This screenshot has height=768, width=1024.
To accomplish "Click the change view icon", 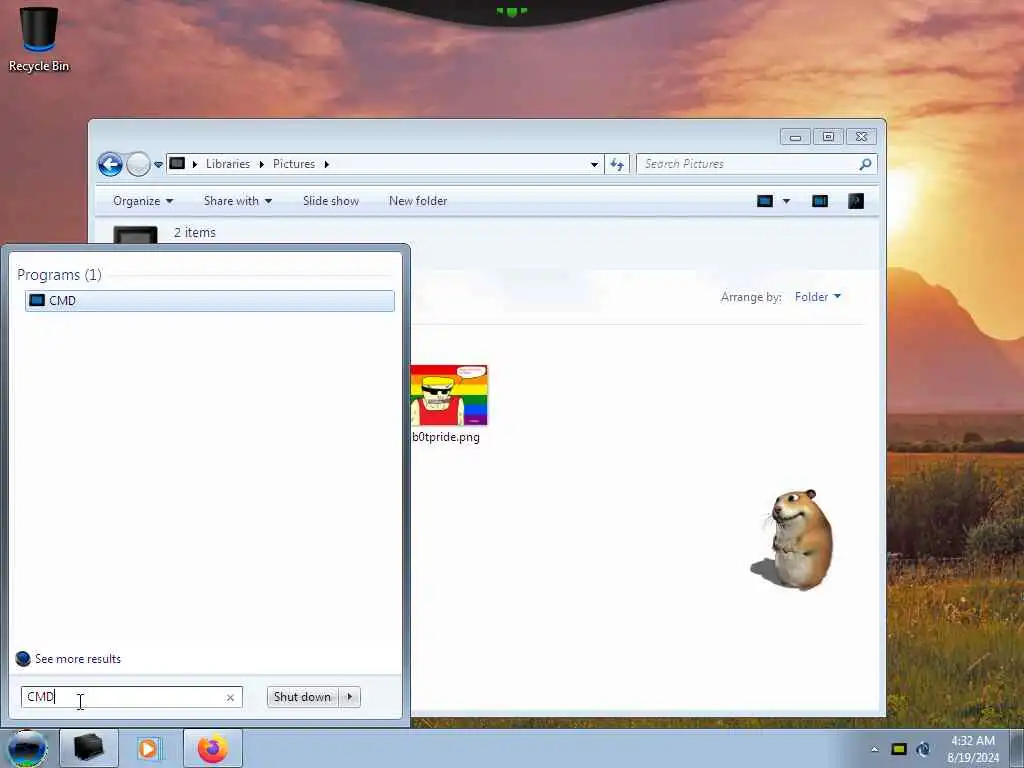I will click(x=765, y=201).
